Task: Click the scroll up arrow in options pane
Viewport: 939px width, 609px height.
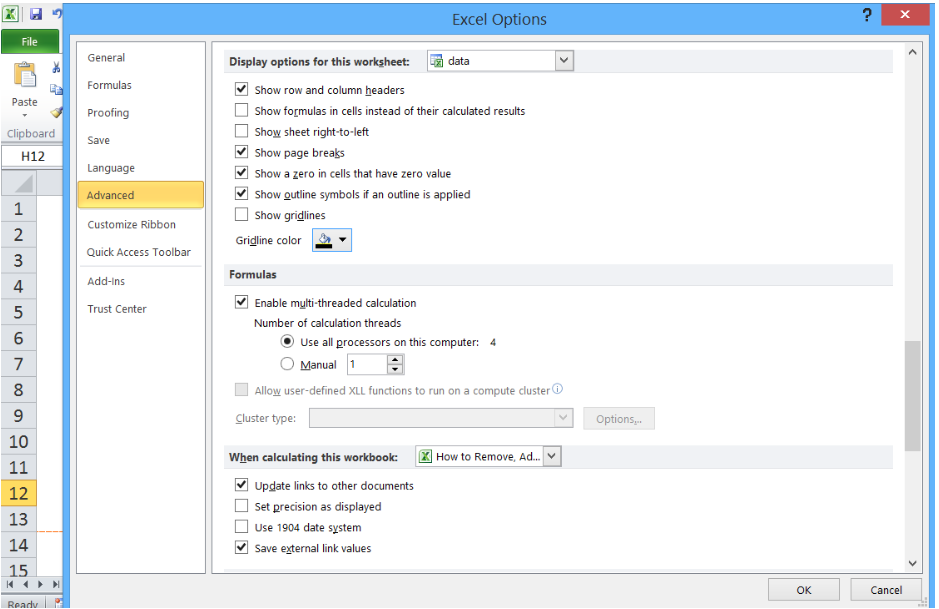Action: 912,52
